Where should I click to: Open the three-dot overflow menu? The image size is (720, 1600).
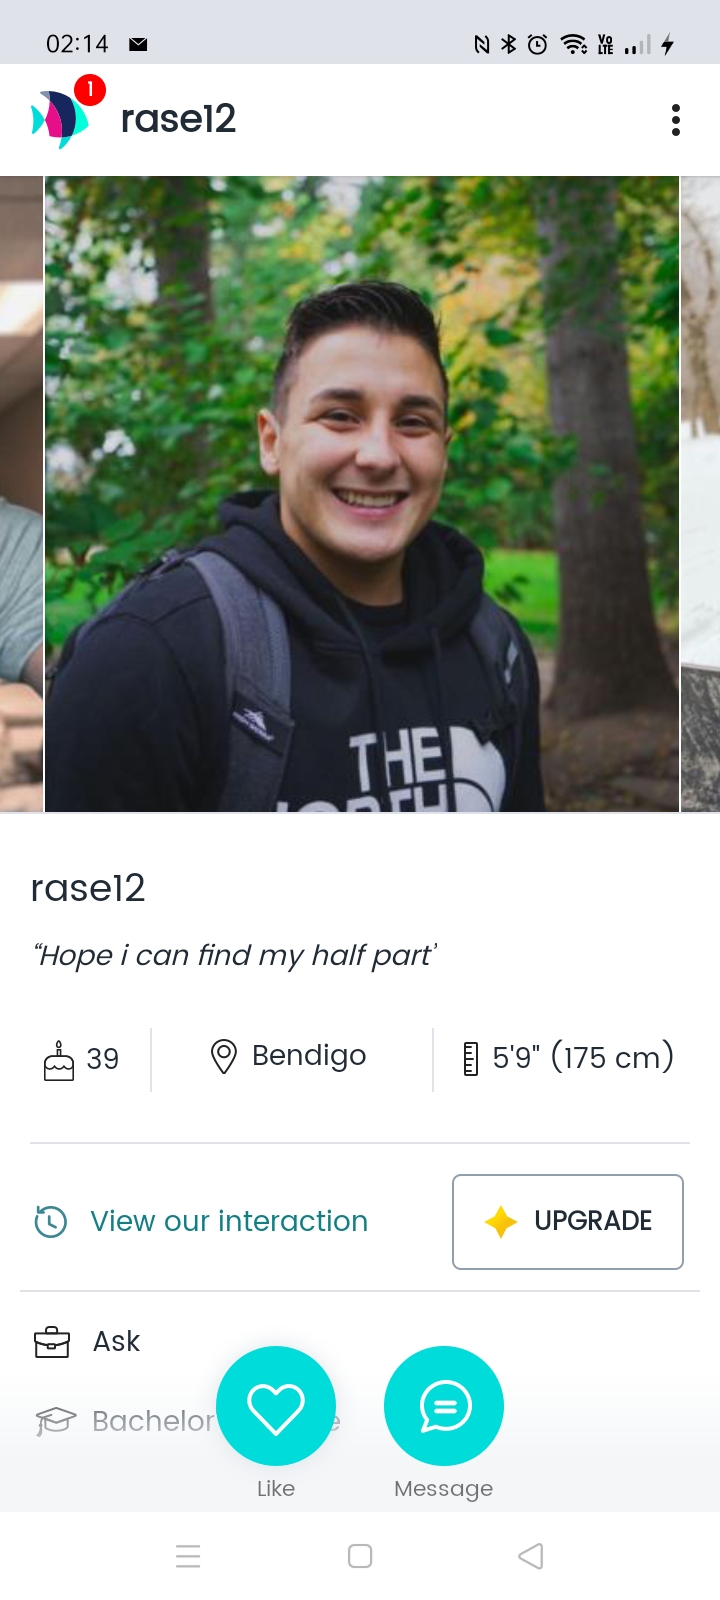(676, 120)
